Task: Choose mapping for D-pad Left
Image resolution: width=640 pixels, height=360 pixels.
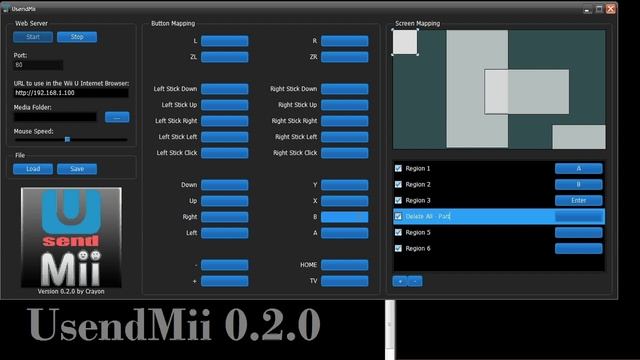Action: coord(224,233)
